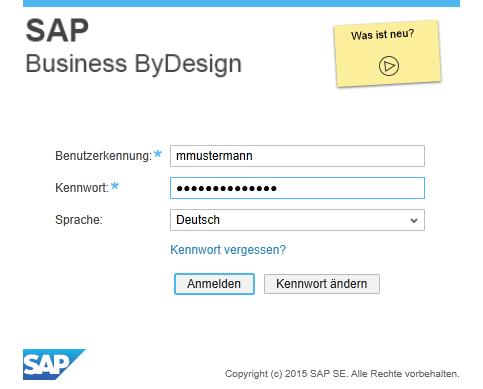This screenshot has height=389, width=483.
Task: Click the Kennwort label
Action: pyautogui.click(x=82, y=188)
